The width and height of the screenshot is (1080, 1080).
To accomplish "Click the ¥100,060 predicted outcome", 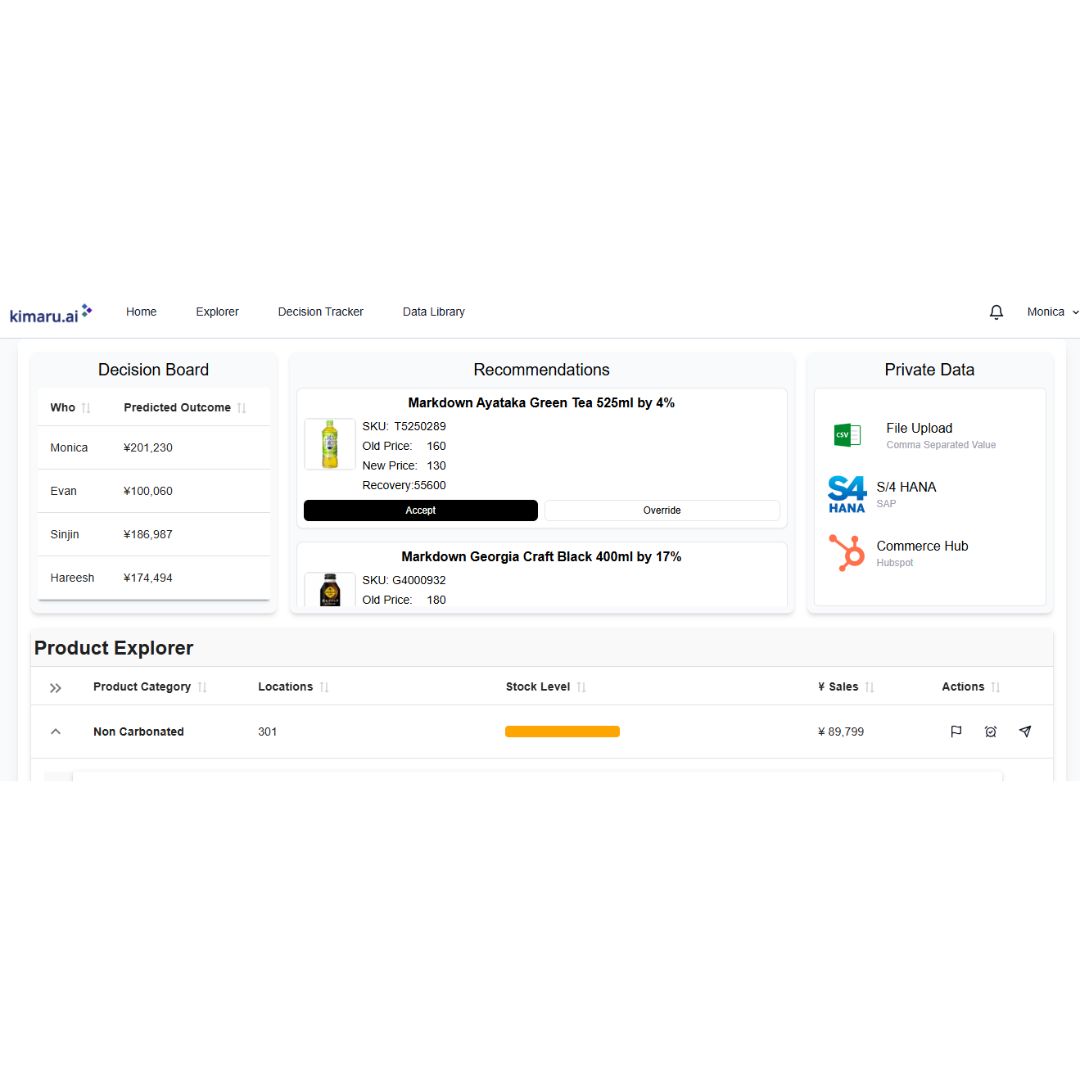I will [148, 491].
